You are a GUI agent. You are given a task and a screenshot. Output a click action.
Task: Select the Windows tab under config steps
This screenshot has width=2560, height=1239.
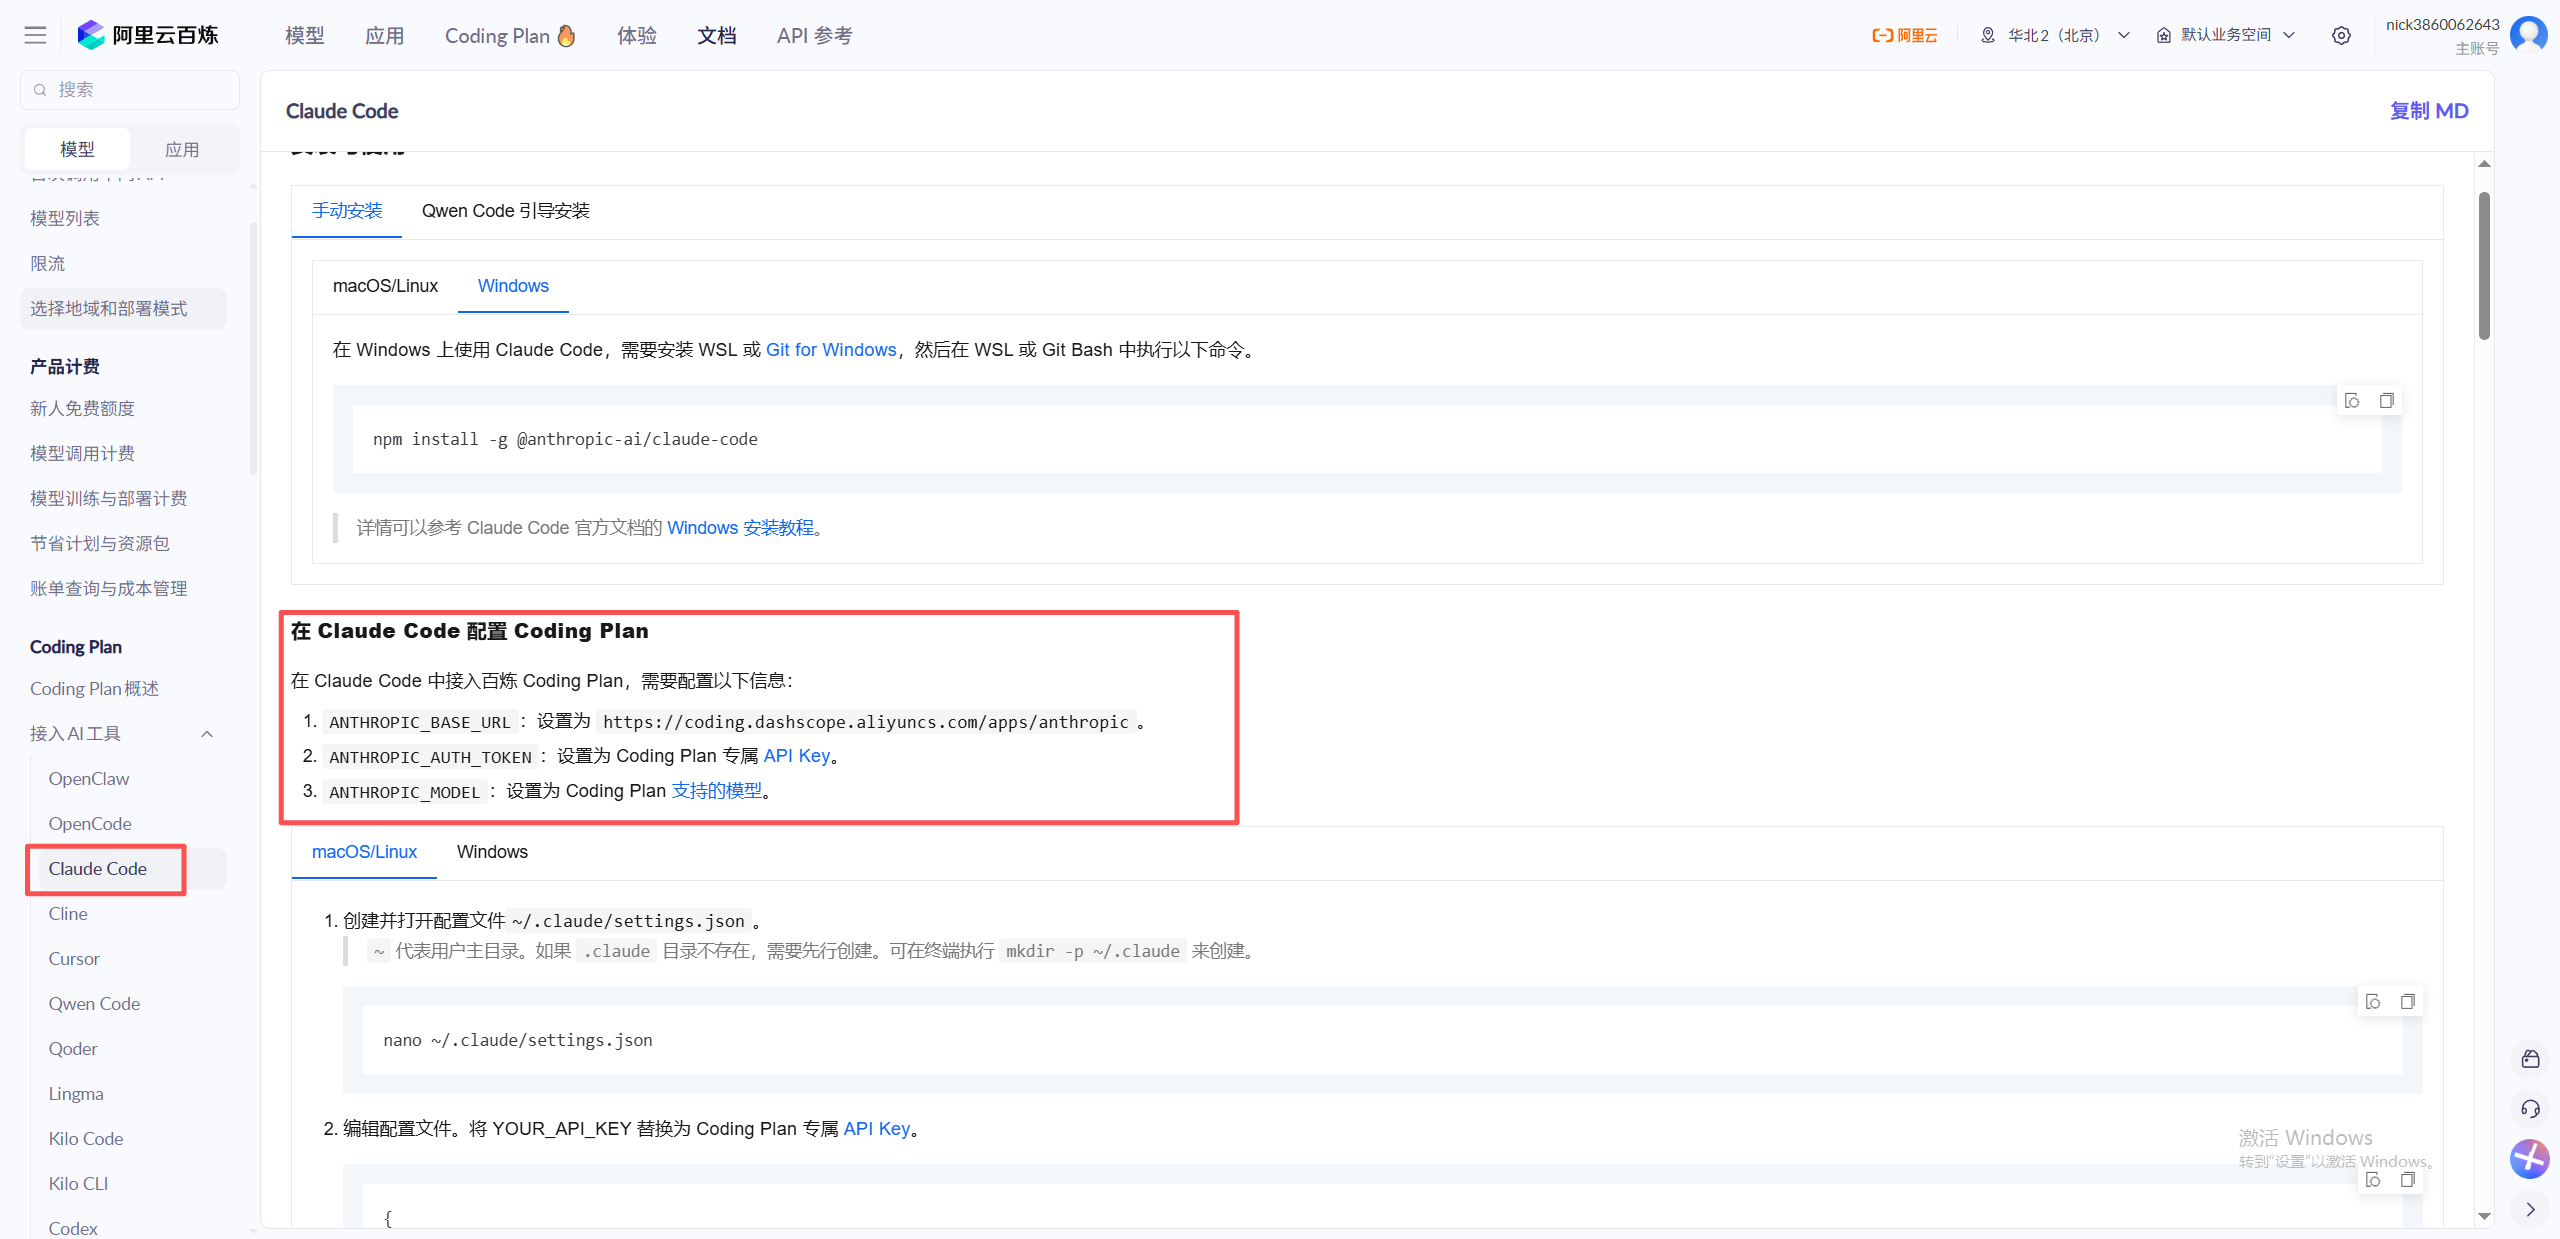click(492, 852)
